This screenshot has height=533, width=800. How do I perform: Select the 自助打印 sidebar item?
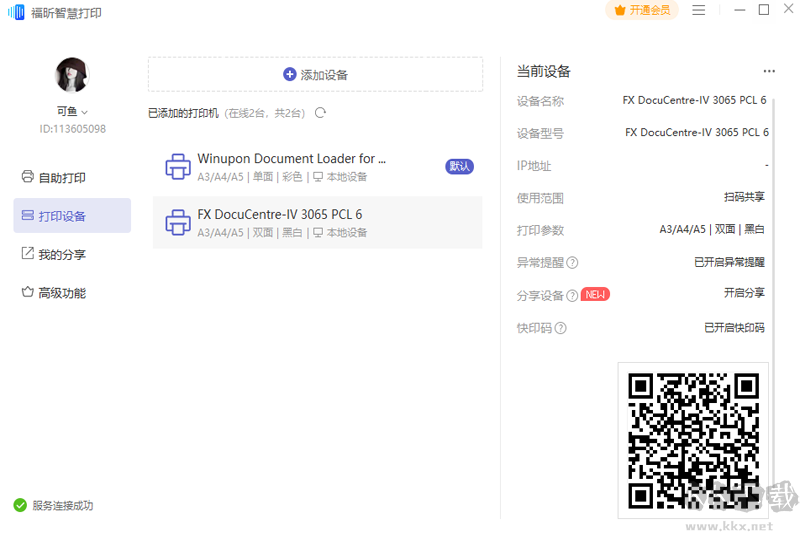click(x=72, y=177)
